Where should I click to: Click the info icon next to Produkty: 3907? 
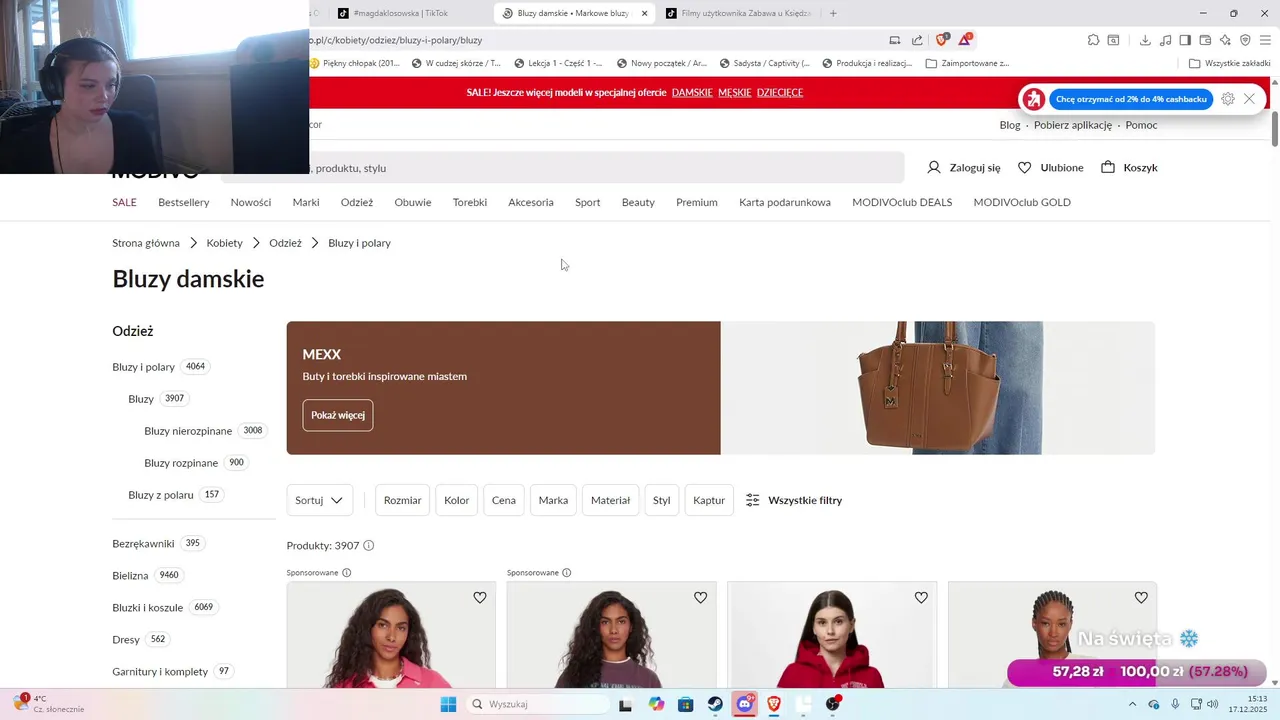point(368,545)
